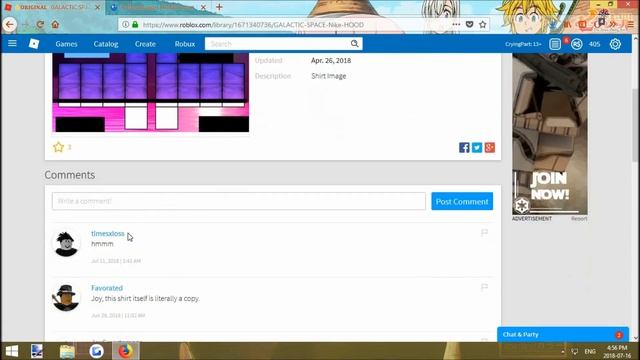Viewport: 640px width, 360px height.
Task: Share the item on Facebook
Action: tap(464, 147)
